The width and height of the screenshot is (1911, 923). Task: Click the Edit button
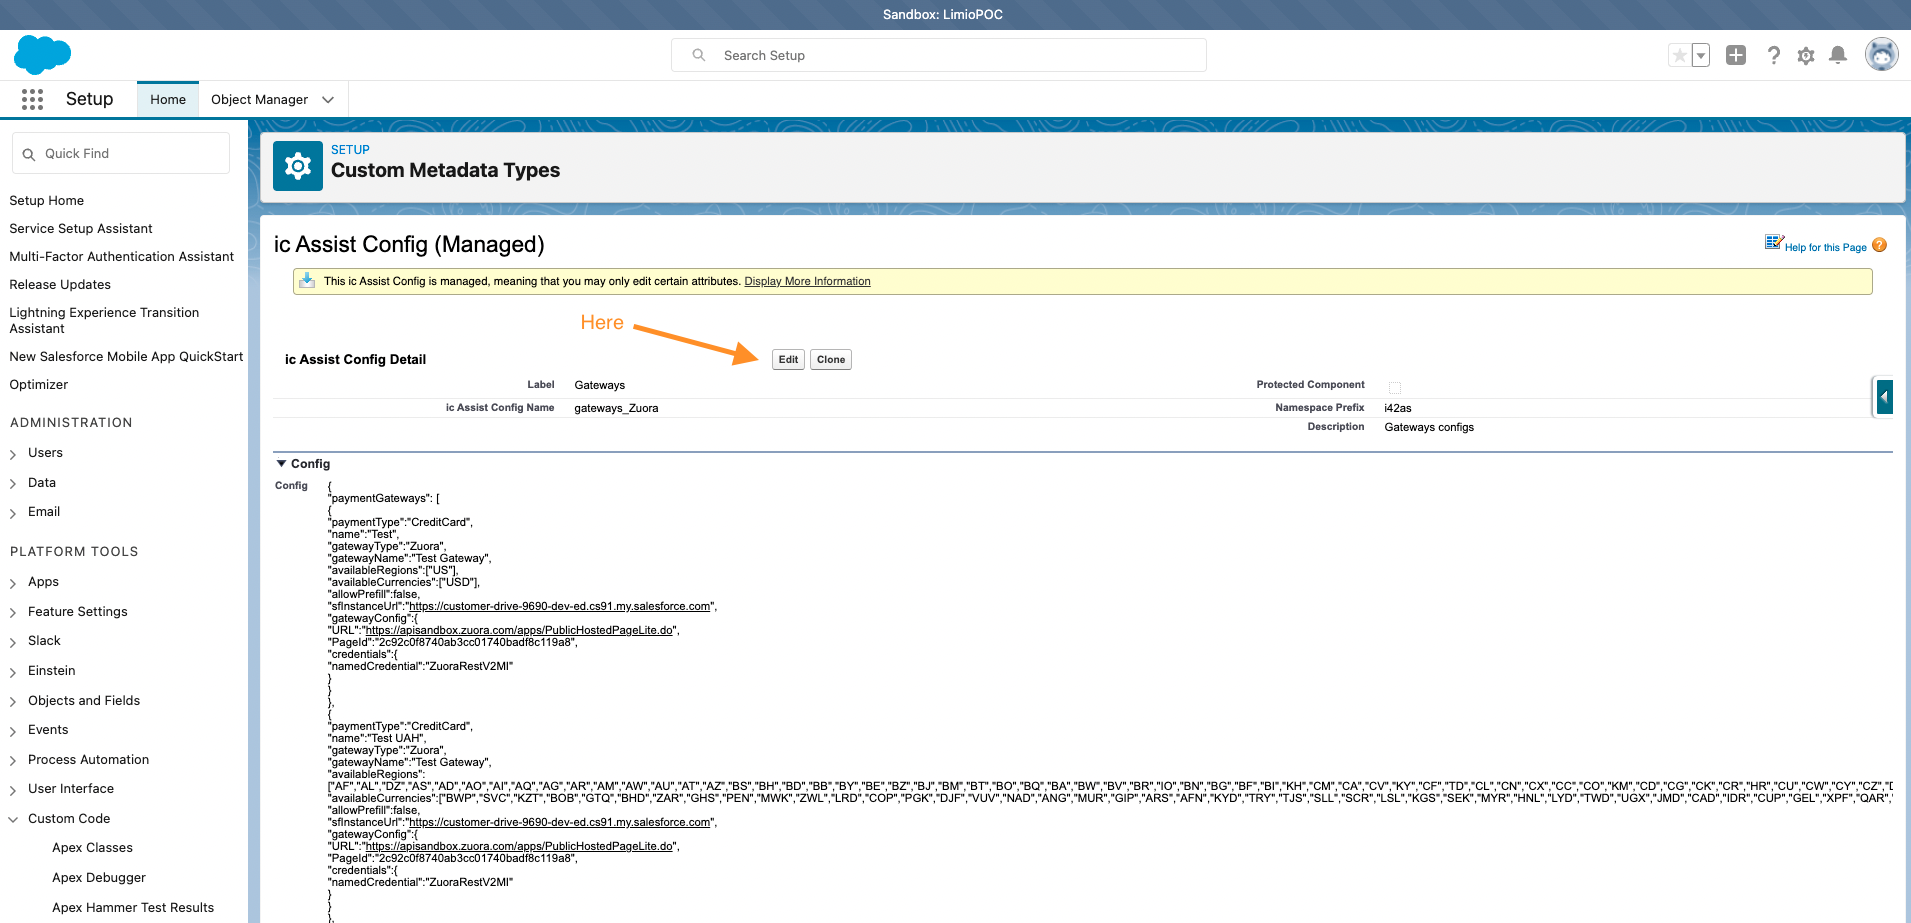[788, 360]
